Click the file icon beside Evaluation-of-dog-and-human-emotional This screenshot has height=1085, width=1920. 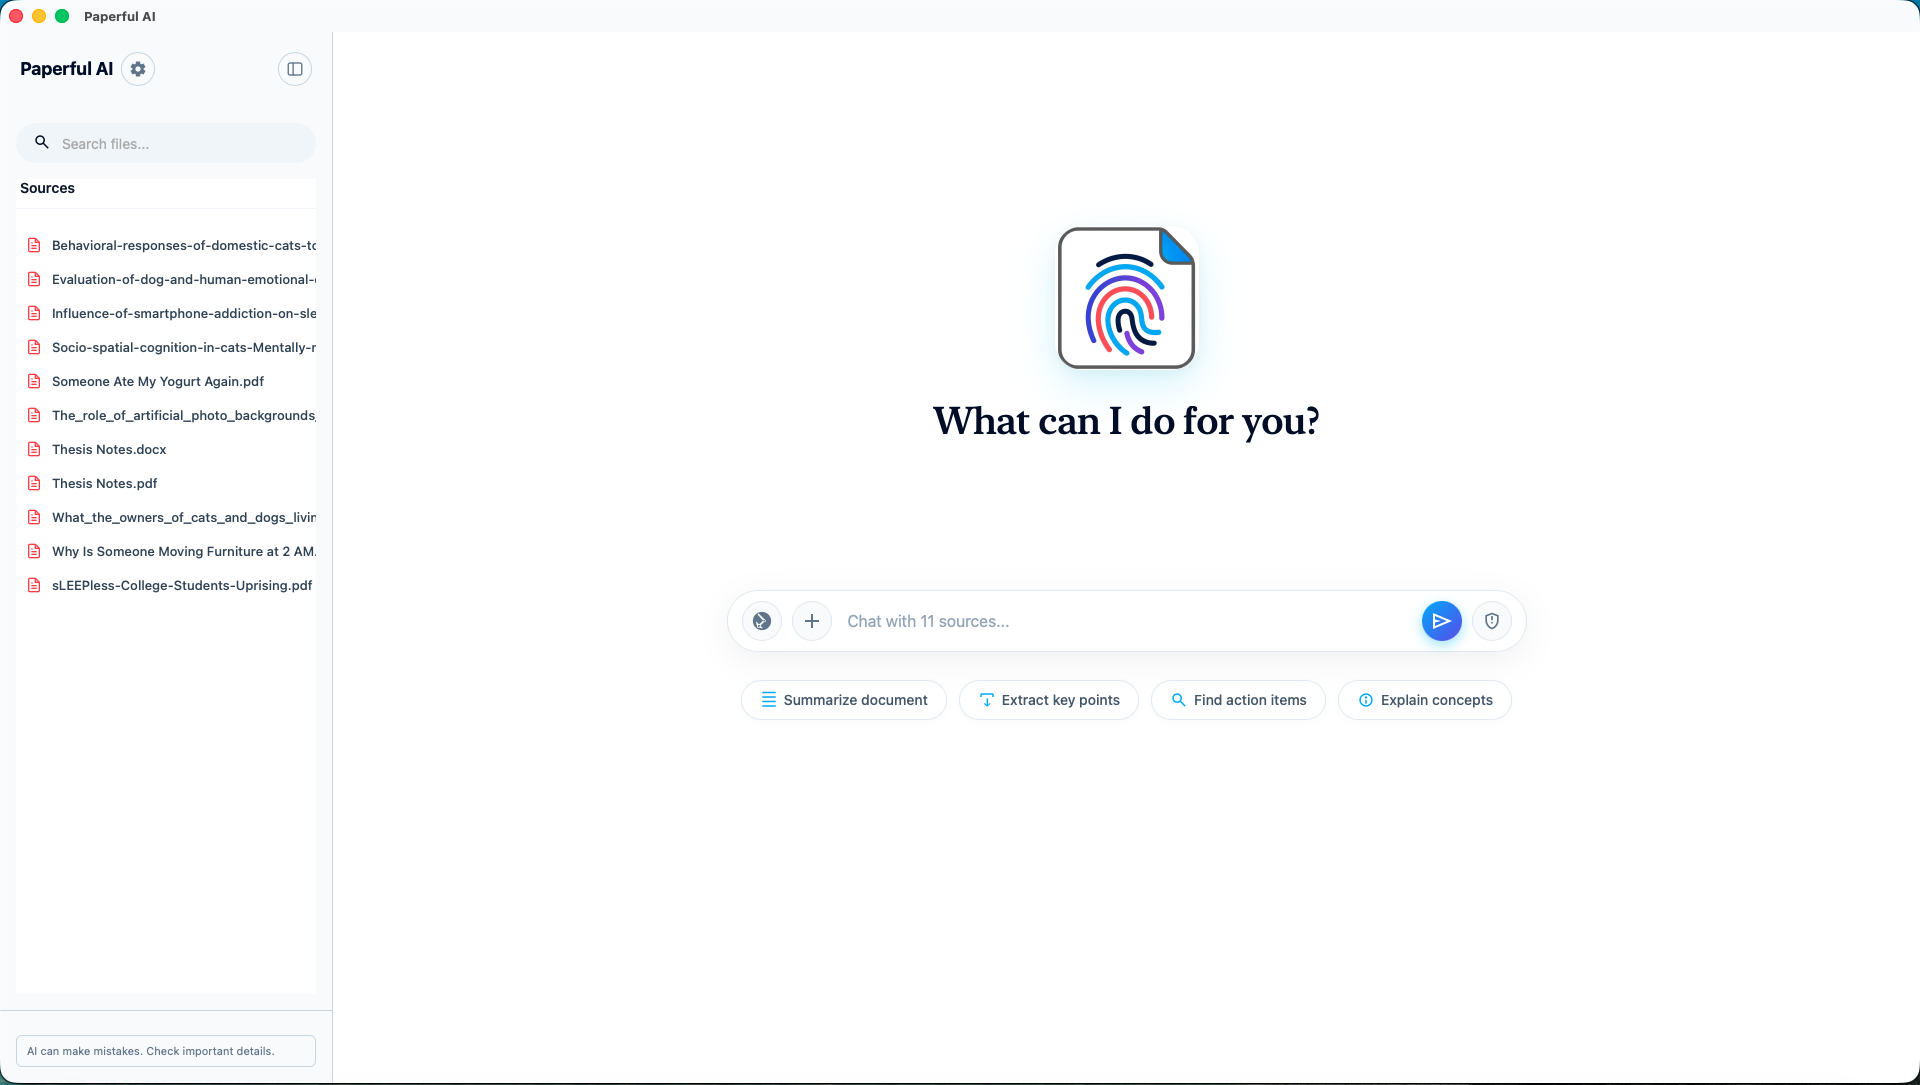(x=34, y=279)
